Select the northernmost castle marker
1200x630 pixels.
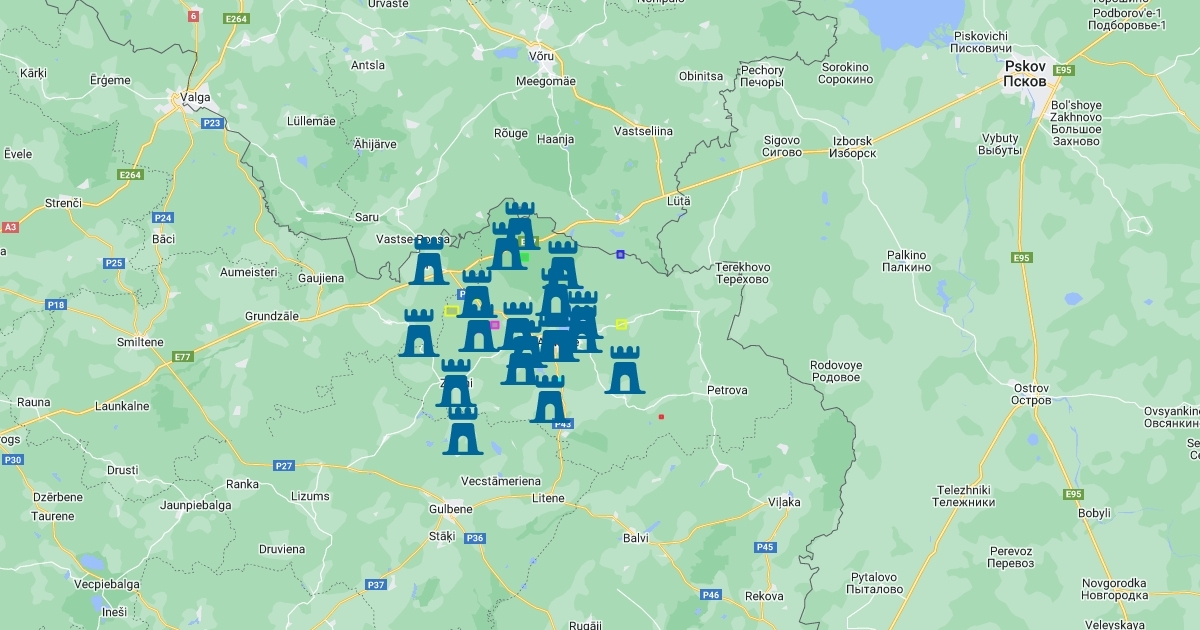[x=520, y=224]
